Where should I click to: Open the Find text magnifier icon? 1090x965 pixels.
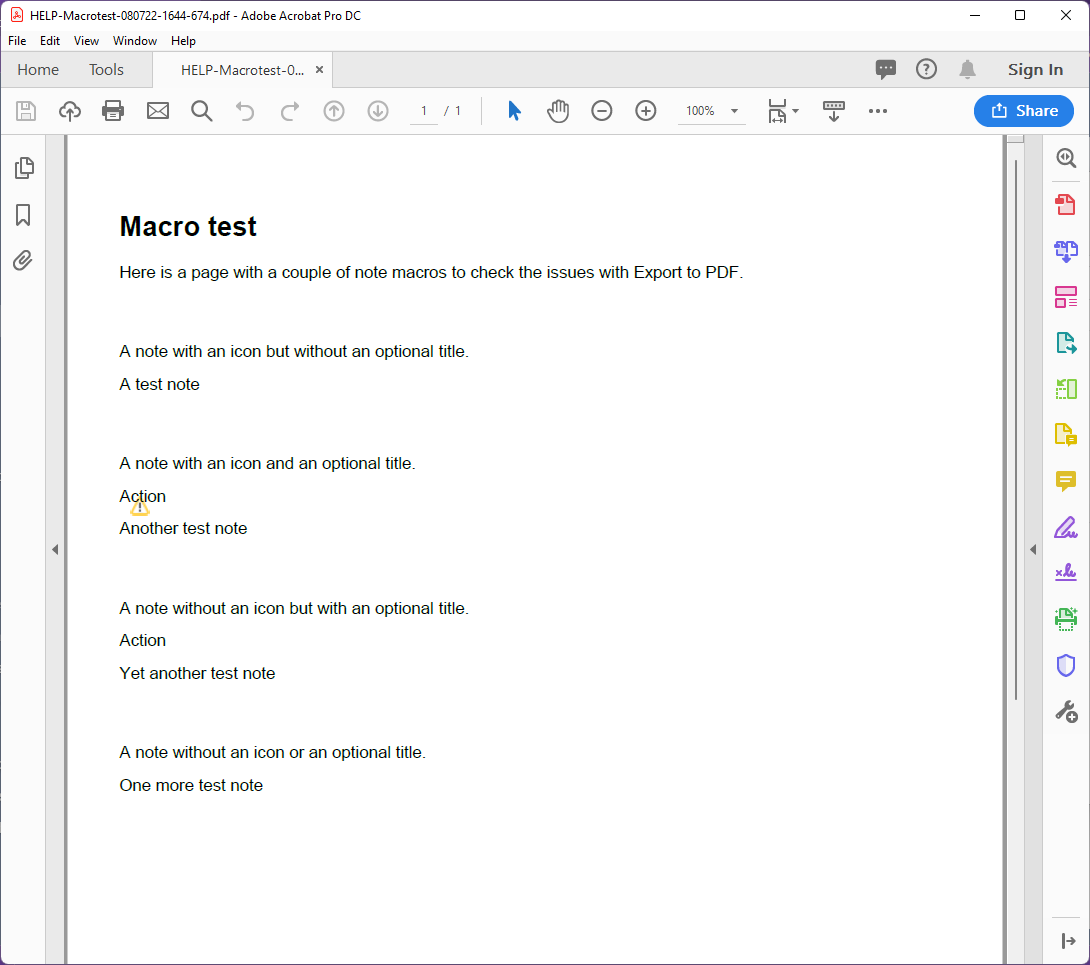point(202,111)
